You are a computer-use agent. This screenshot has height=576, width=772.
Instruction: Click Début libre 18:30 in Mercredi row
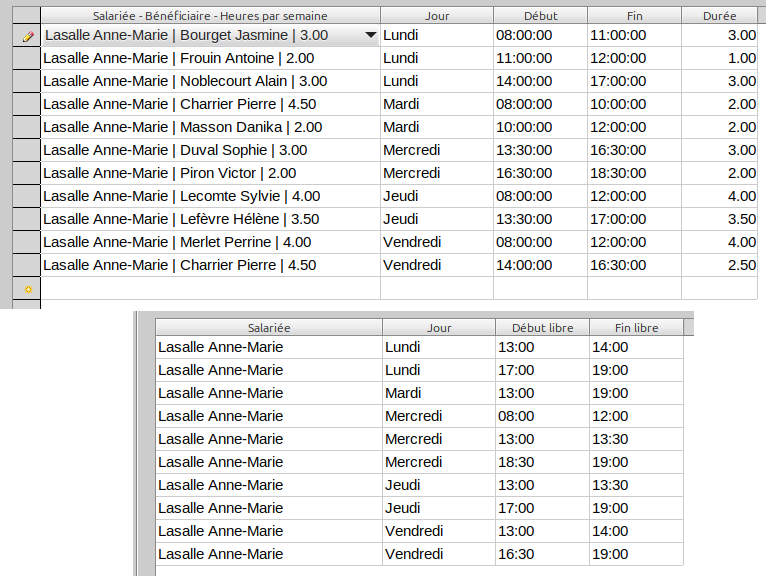tap(543, 462)
